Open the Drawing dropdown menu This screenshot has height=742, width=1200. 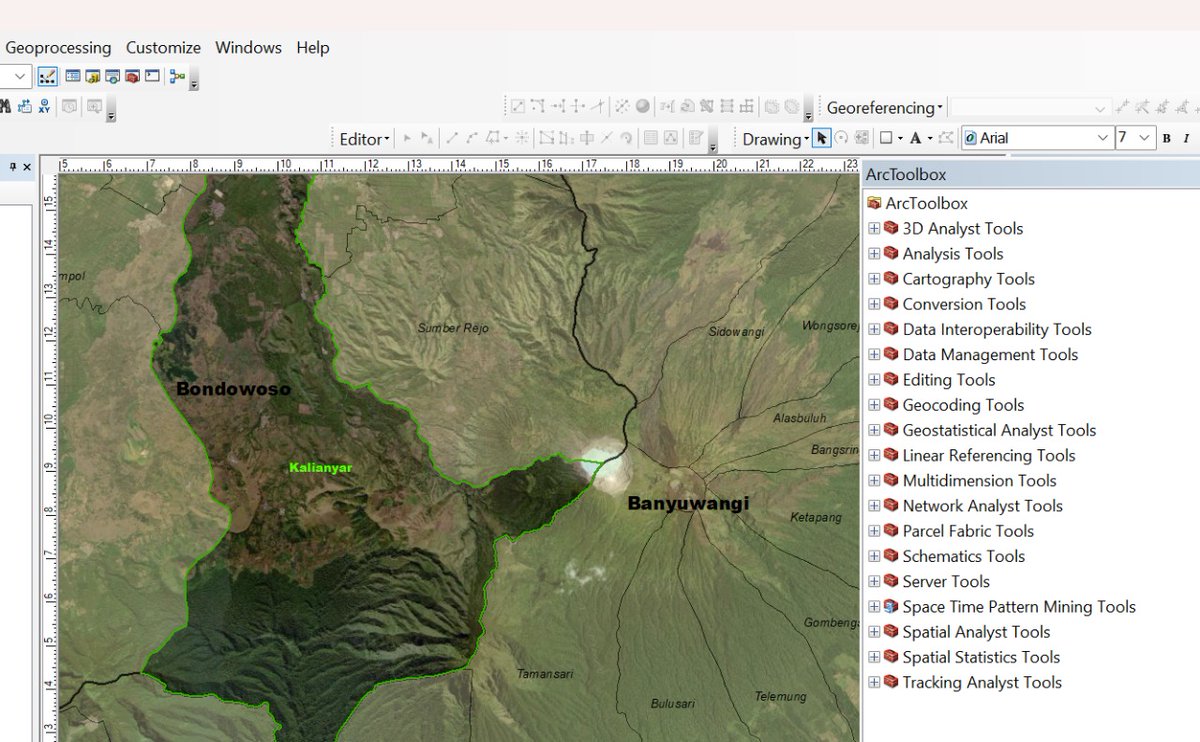[x=775, y=139]
